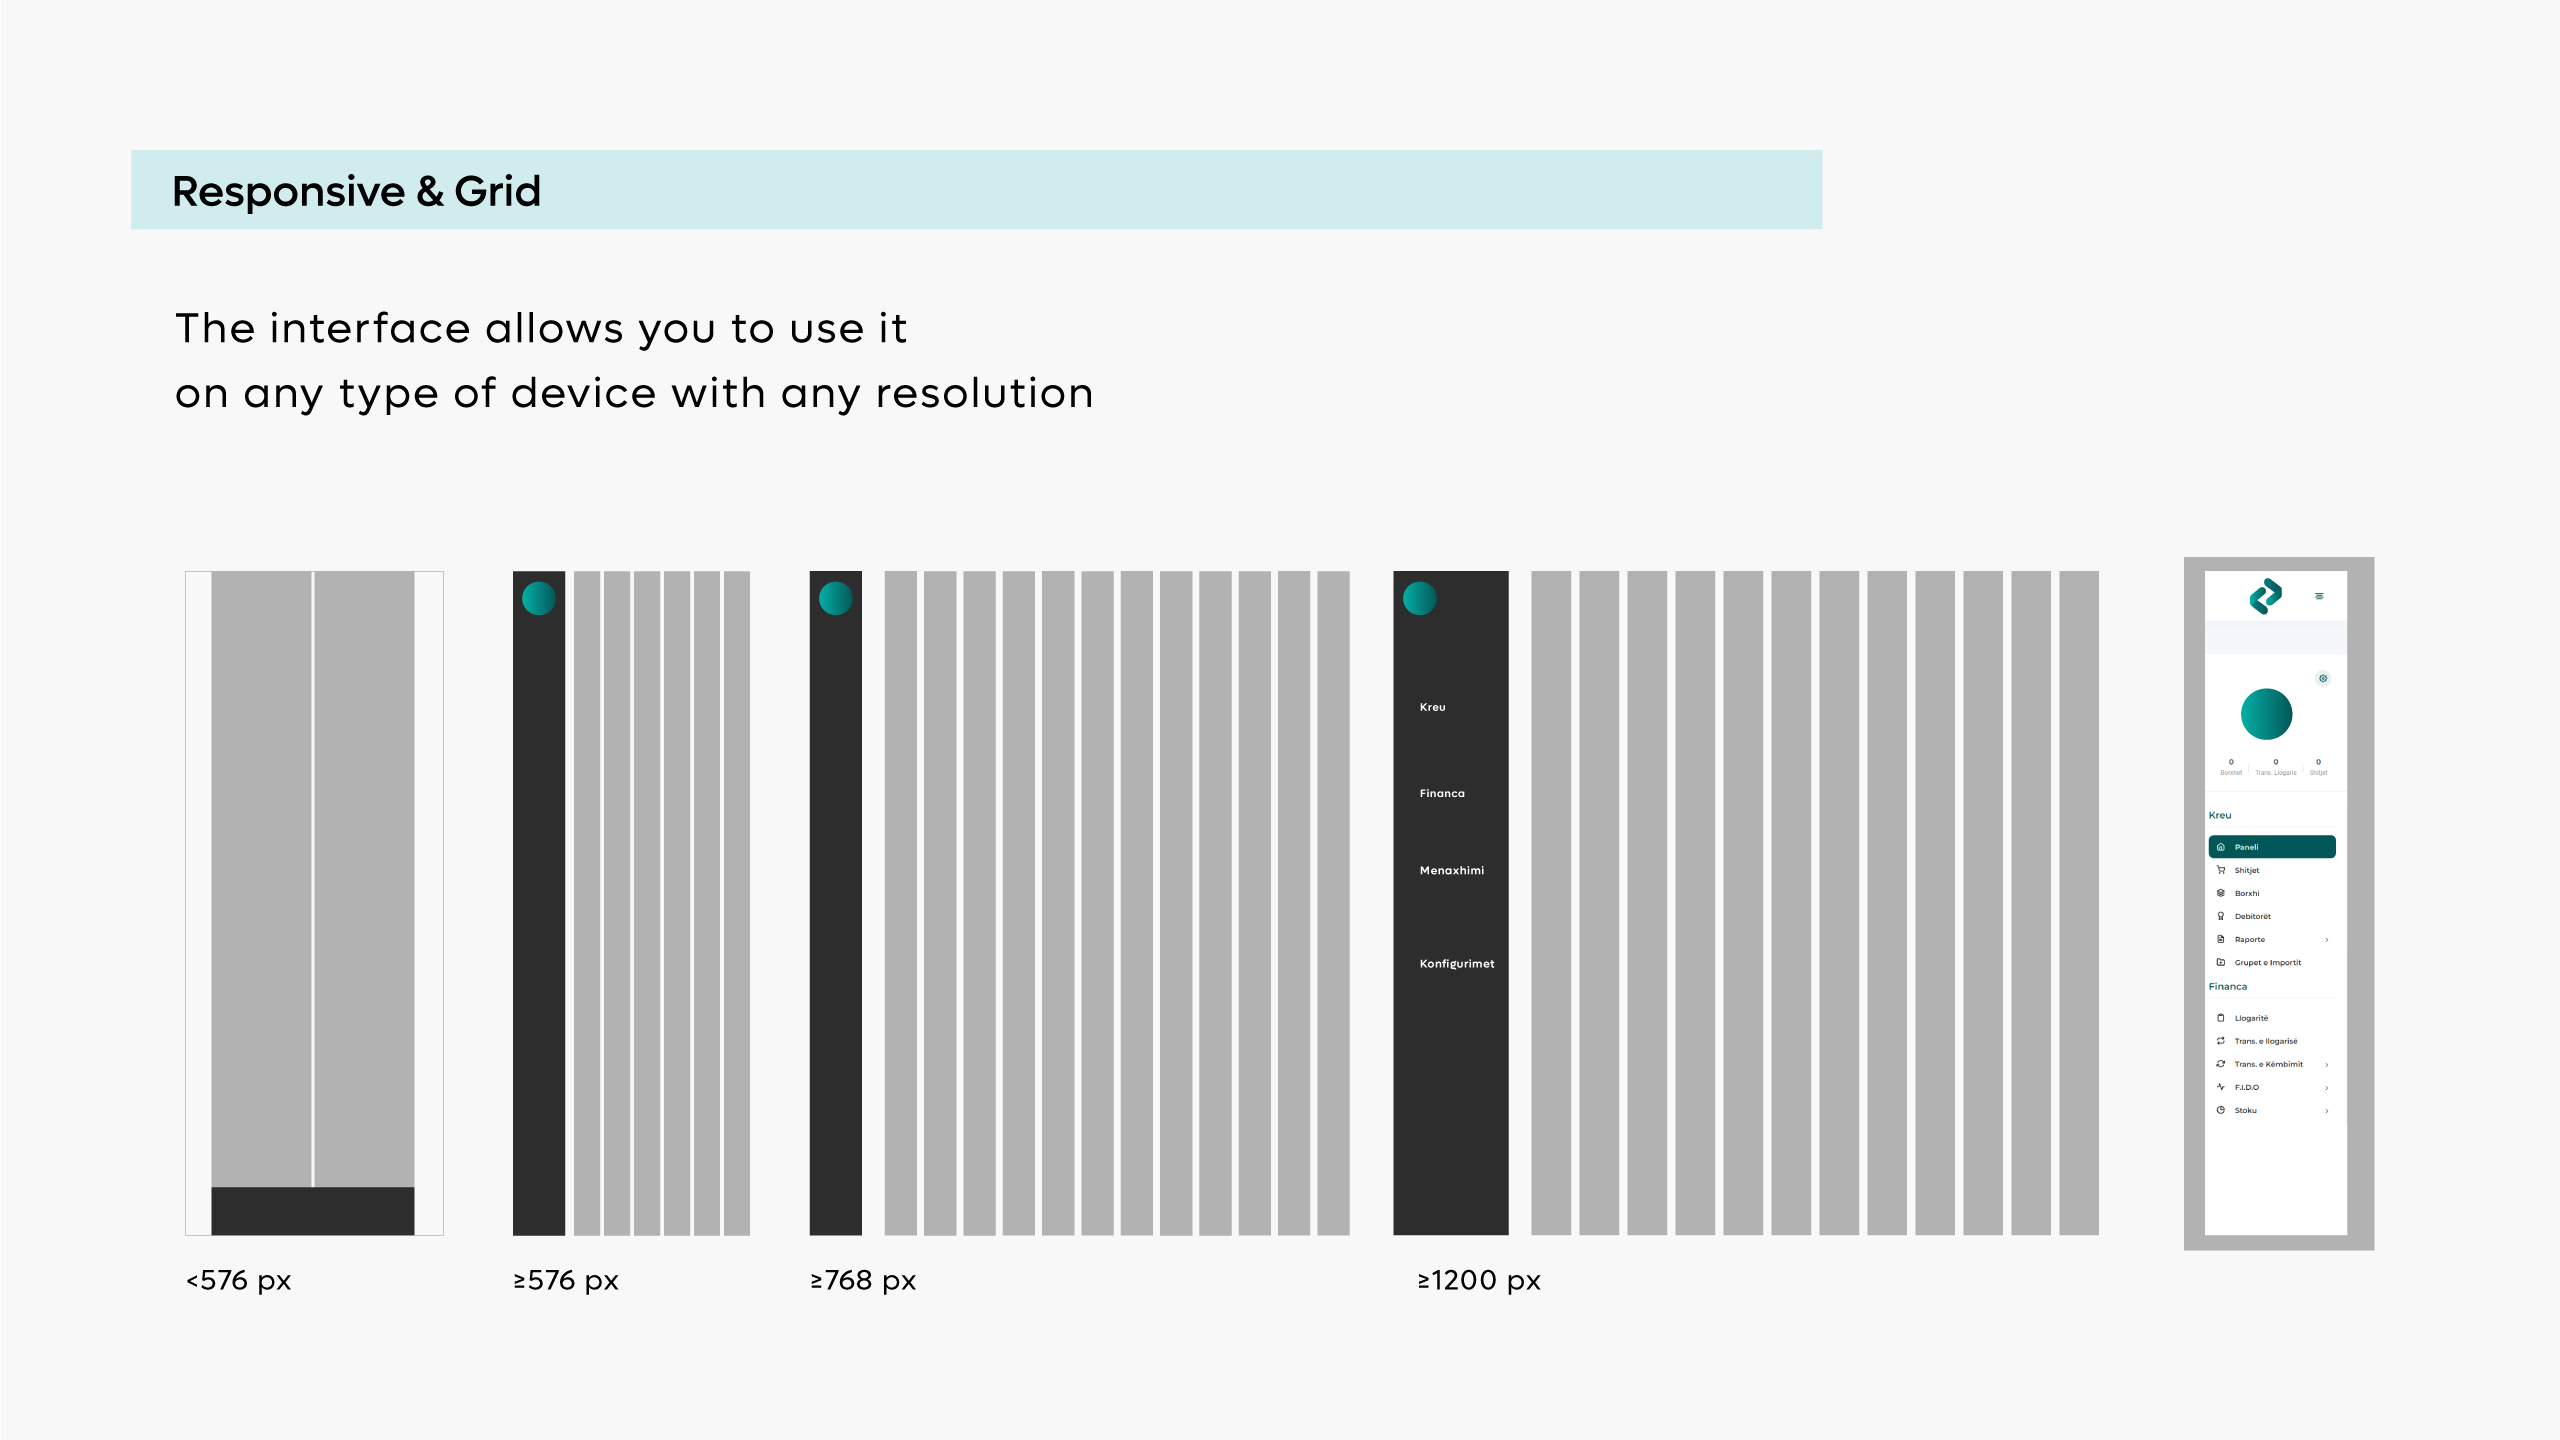Click the teal arrows logo in mobile header
This screenshot has width=2560, height=1440.
pos(2265,596)
